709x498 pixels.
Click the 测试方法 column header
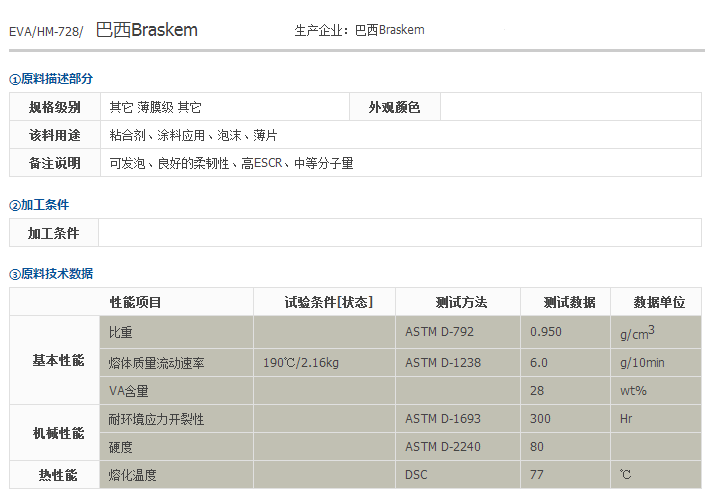click(458, 302)
